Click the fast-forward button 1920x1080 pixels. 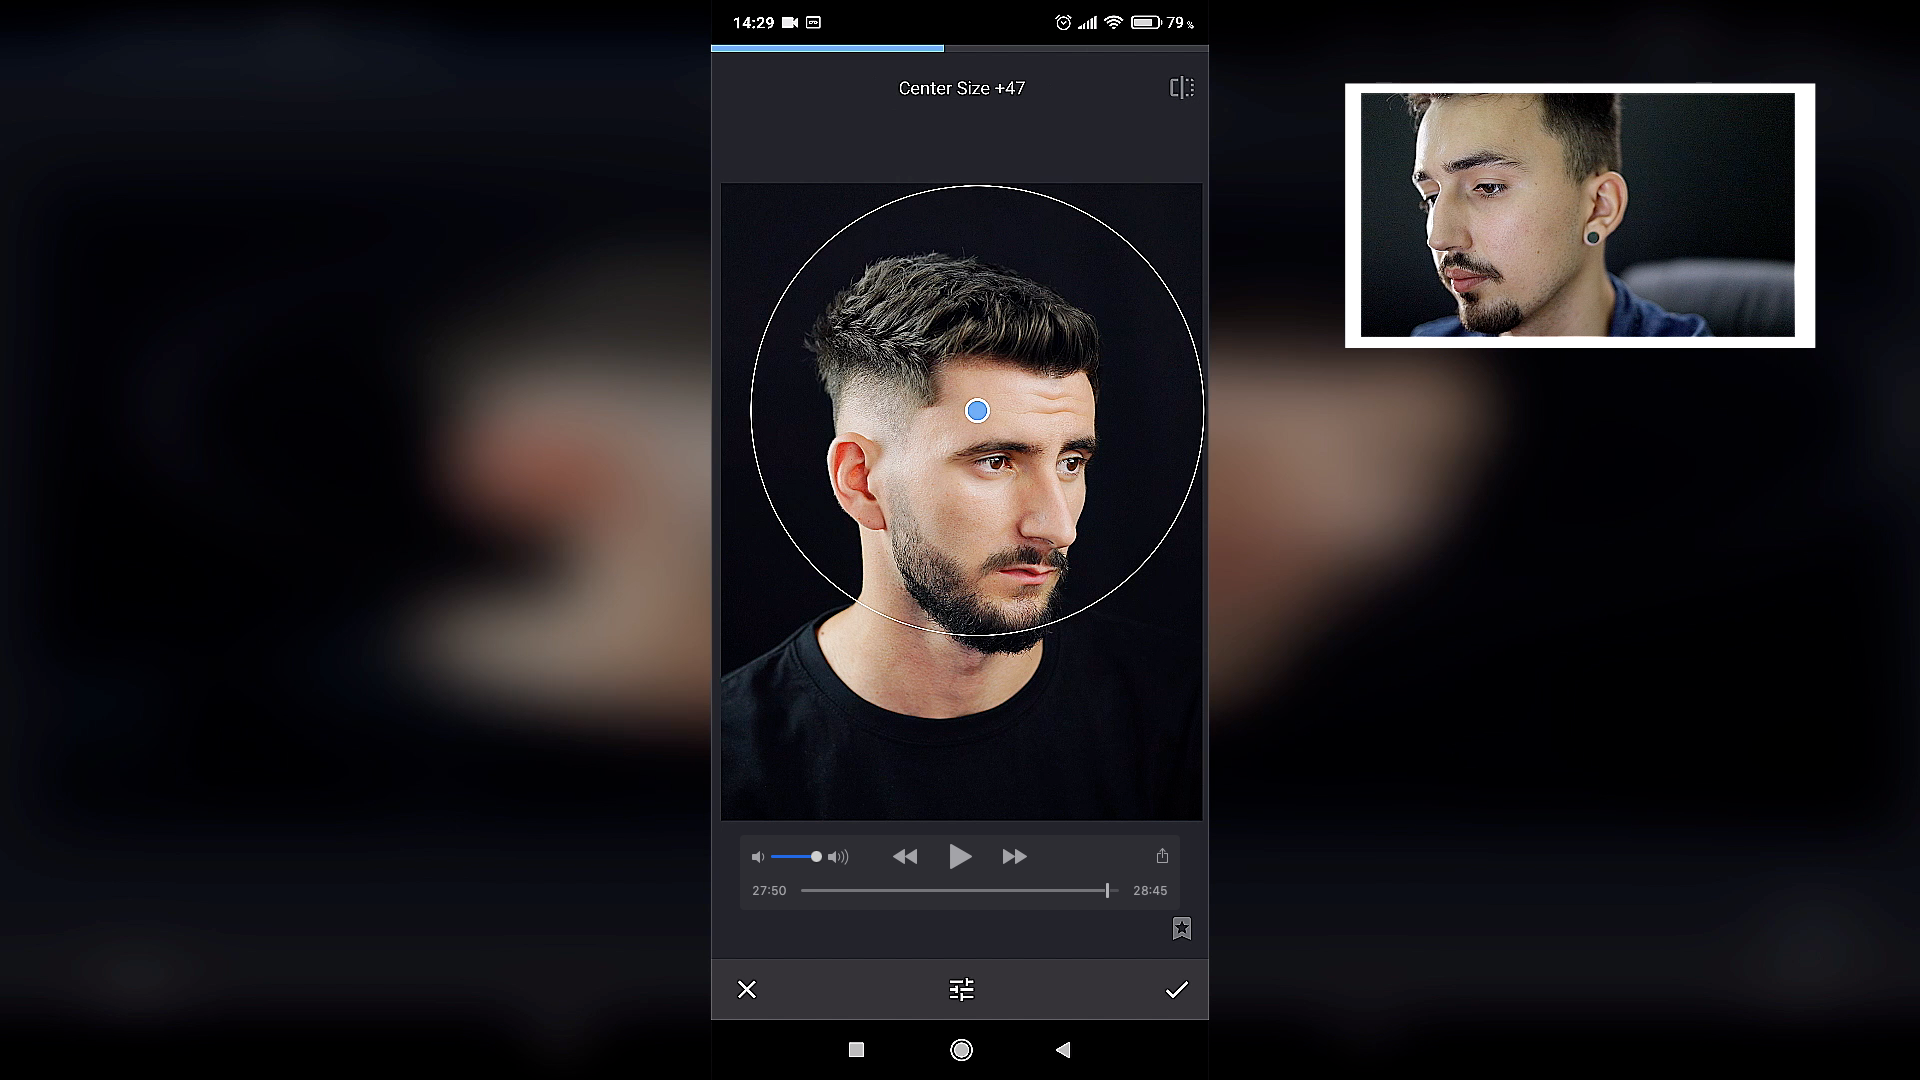coord(1014,857)
